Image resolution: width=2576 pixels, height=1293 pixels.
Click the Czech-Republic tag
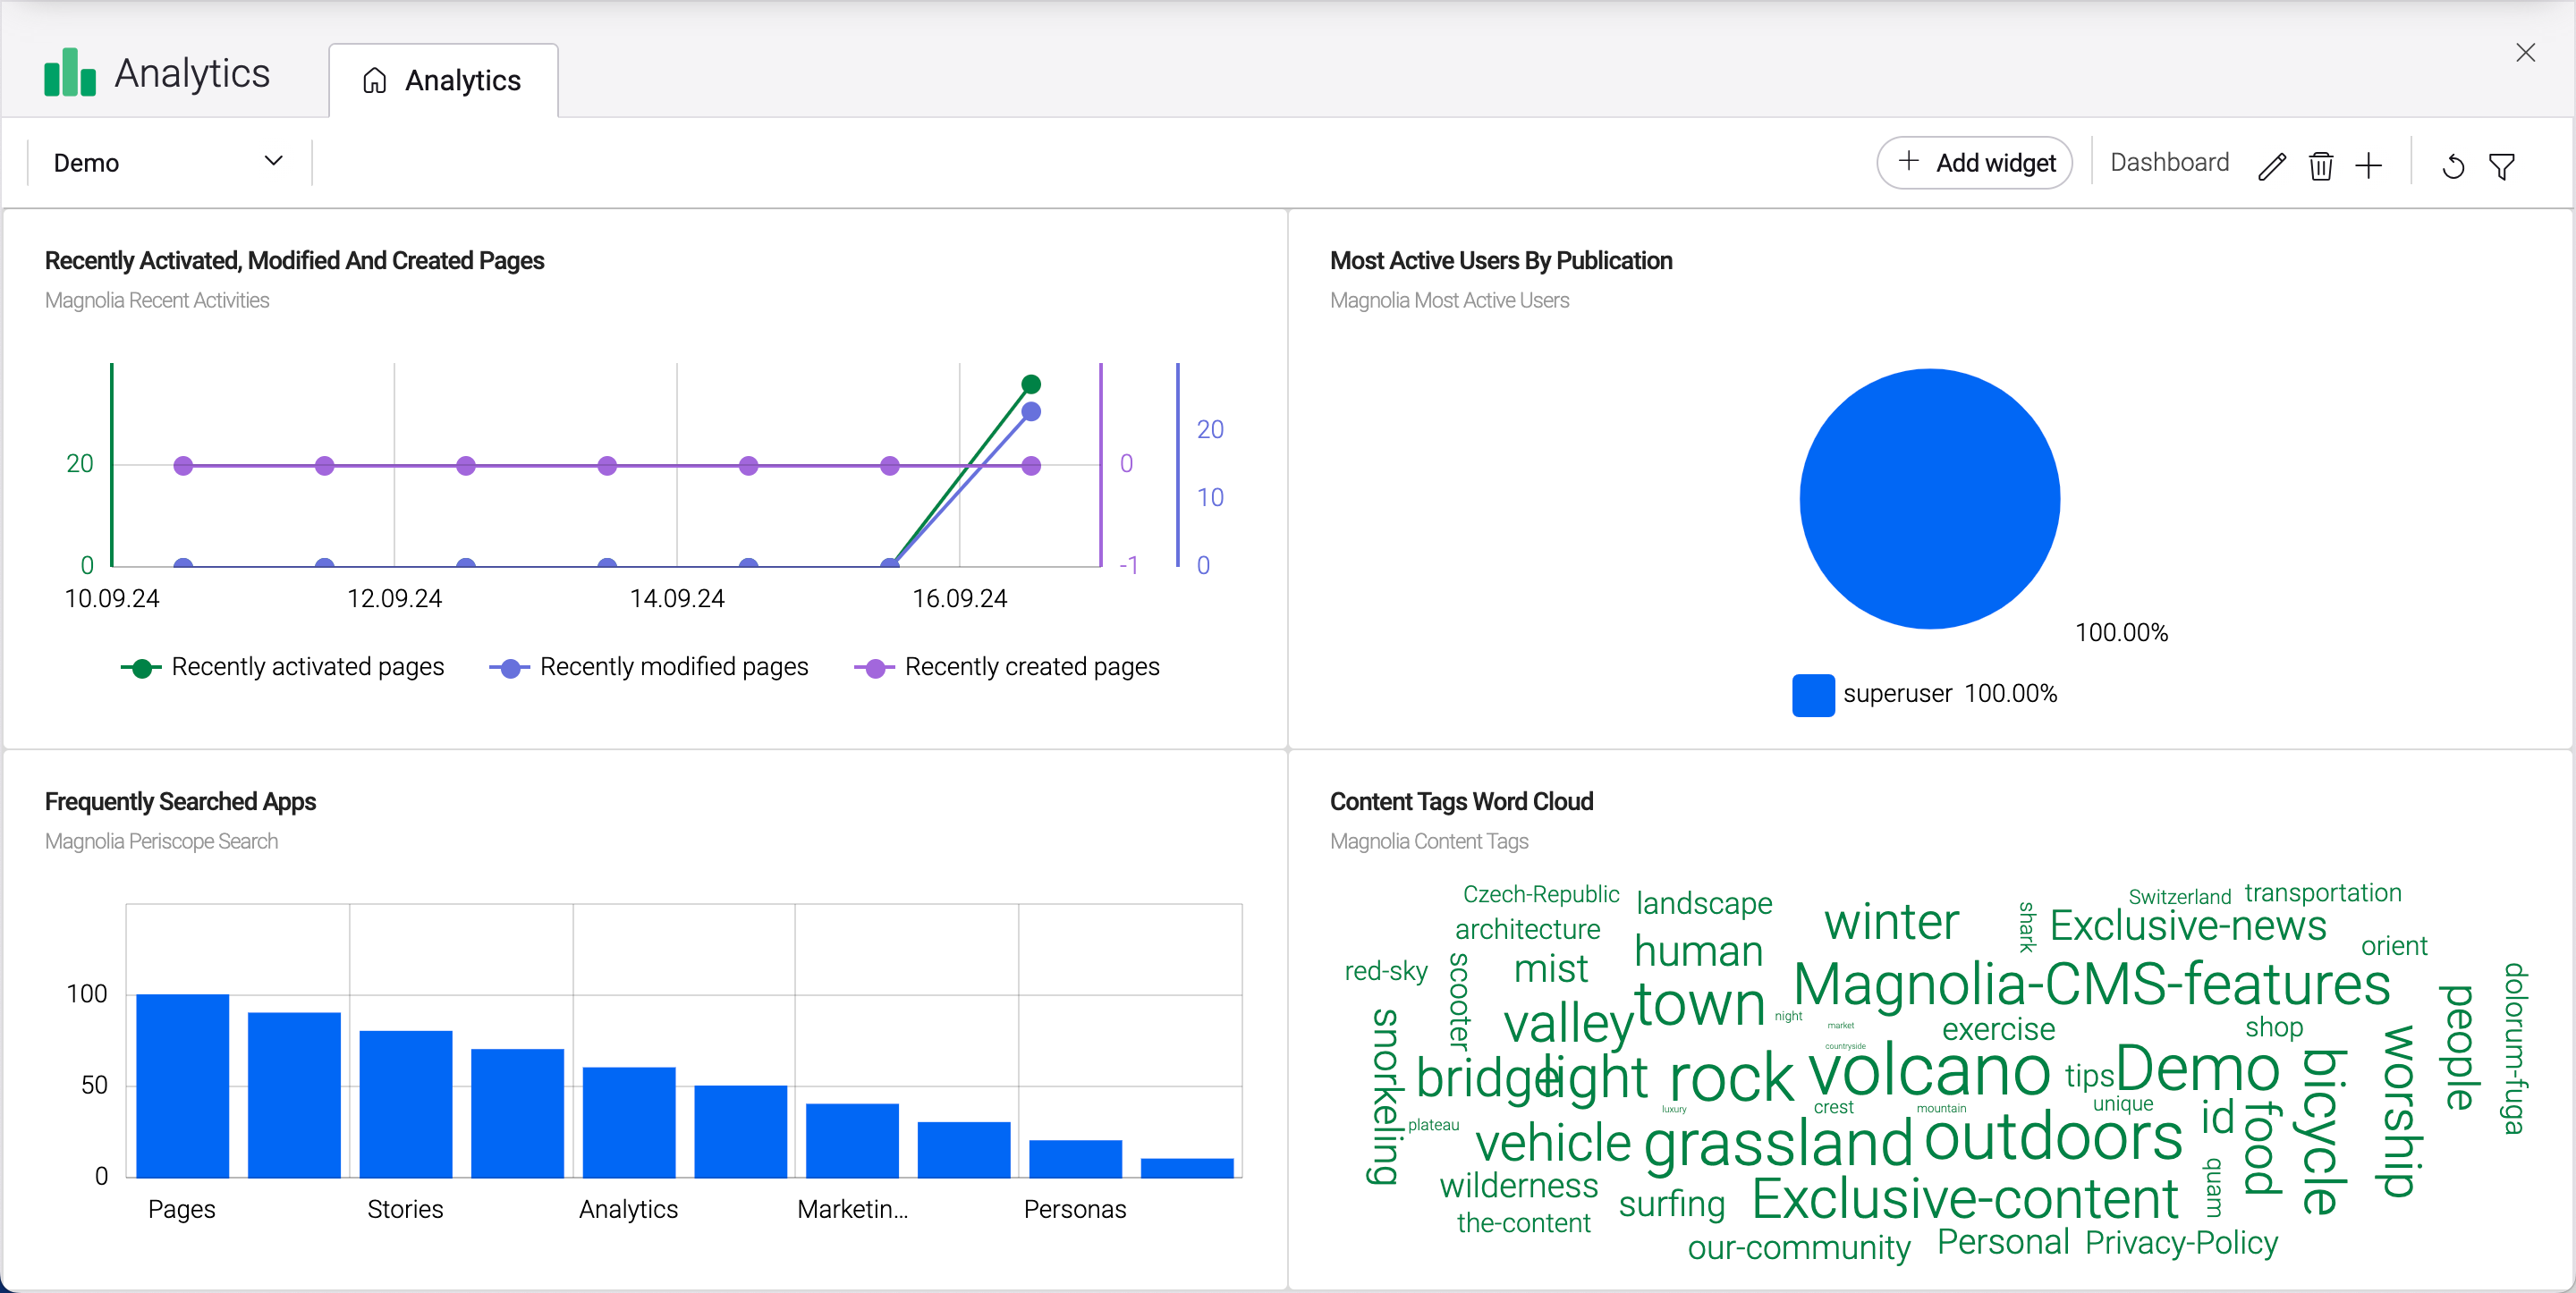coord(1541,894)
